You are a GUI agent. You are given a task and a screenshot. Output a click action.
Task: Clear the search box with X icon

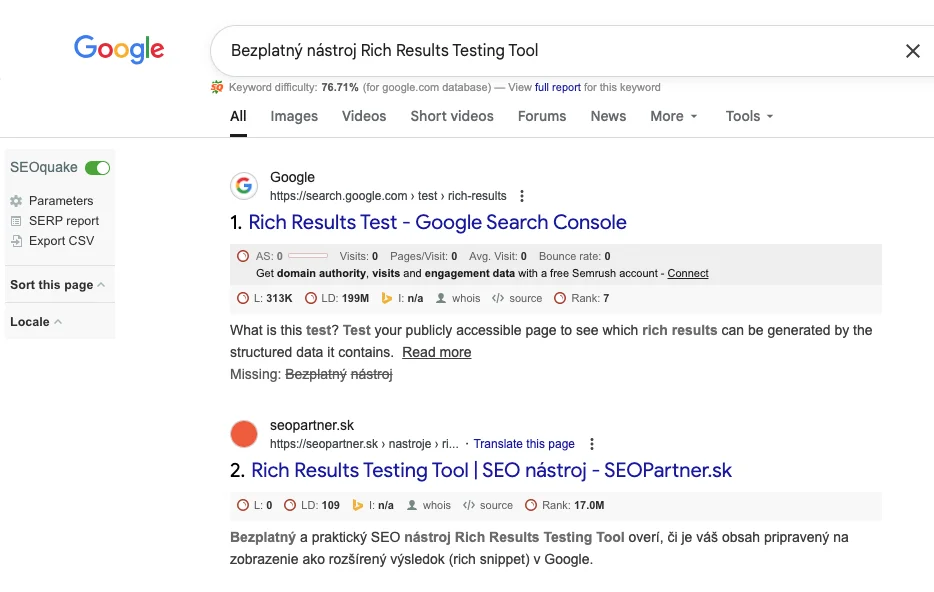tap(912, 51)
